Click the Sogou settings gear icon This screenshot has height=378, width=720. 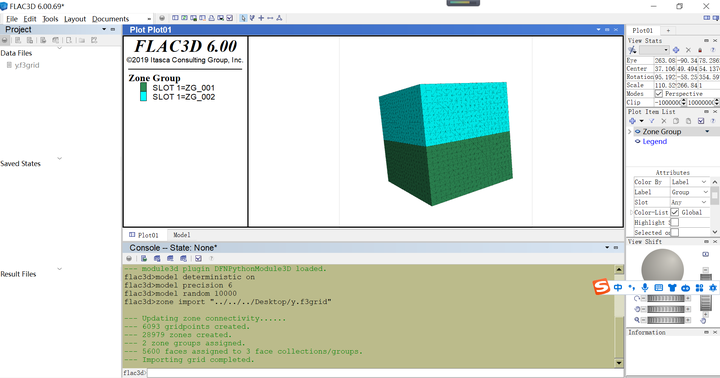[713, 288]
